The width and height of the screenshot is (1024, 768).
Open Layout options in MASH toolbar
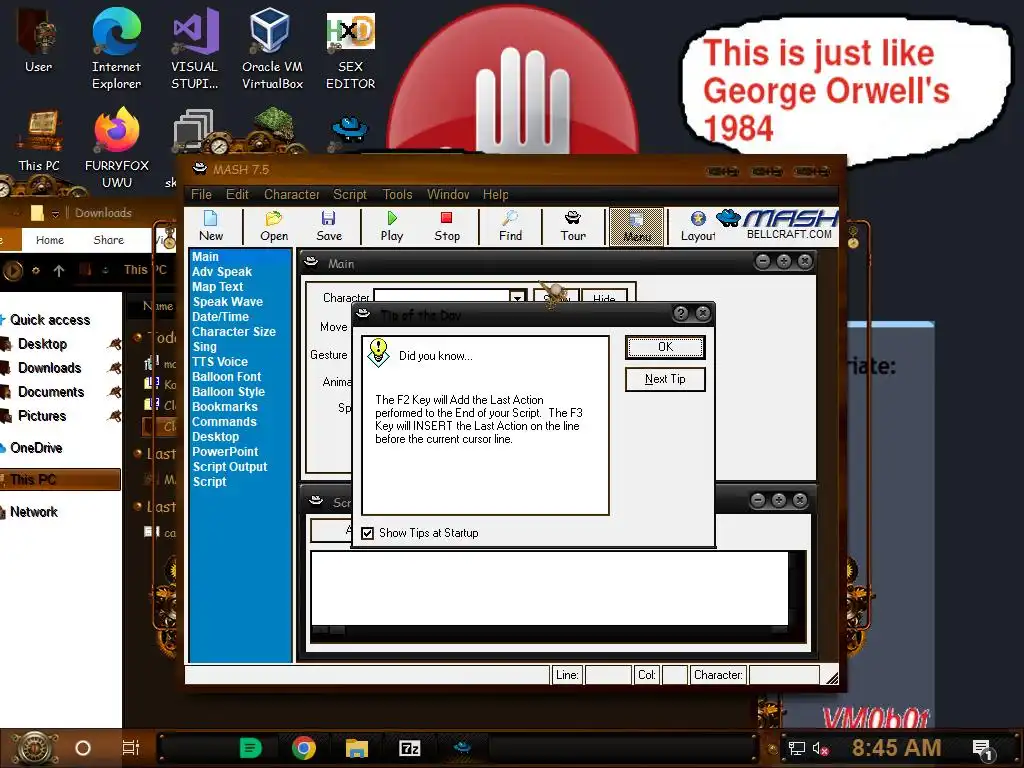[697, 226]
